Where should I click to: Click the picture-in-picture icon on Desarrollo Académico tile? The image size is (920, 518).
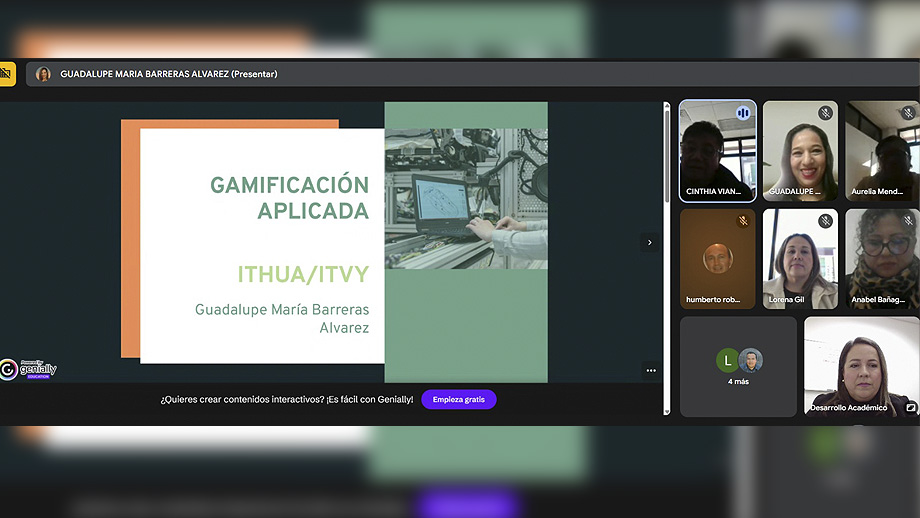coord(911,407)
